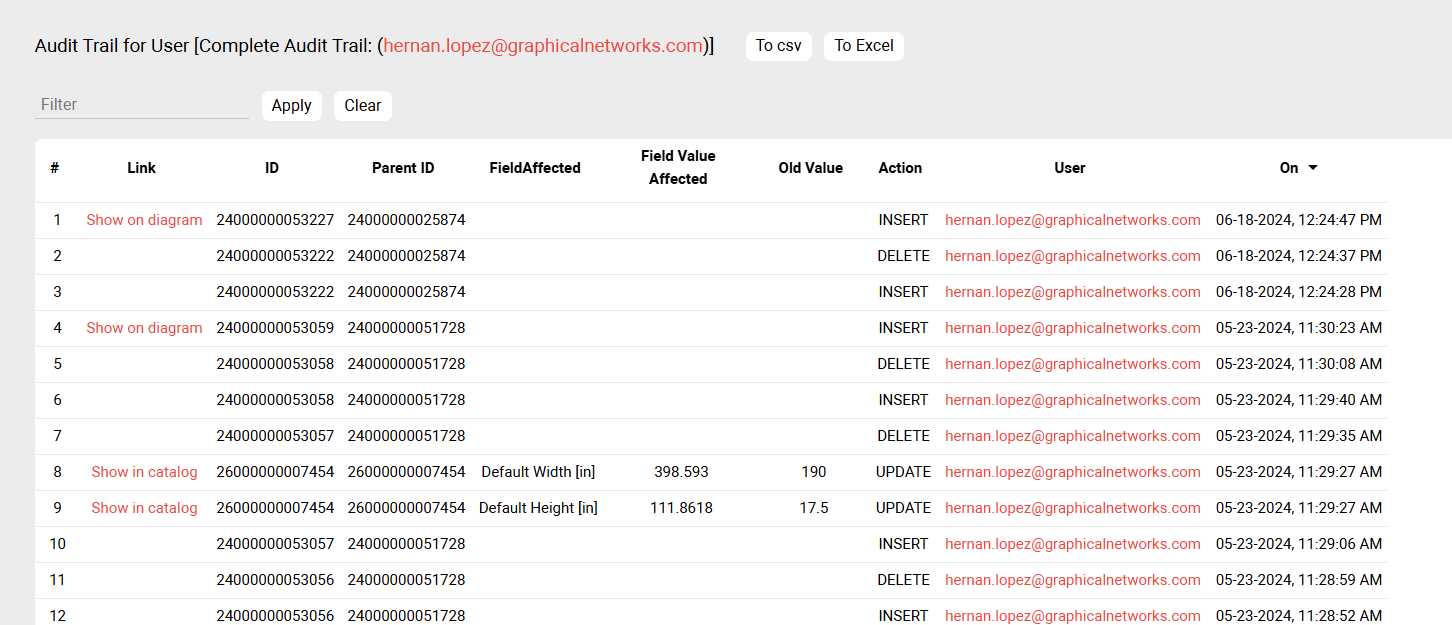Image resolution: width=1452 pixels, height=625 pixels.
Task: Sort table by the On column header
Action: (x=1288, y=168)
